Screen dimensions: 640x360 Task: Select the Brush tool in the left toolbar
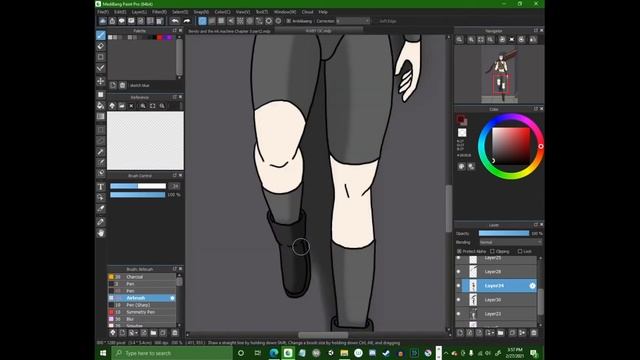[101, 36]
